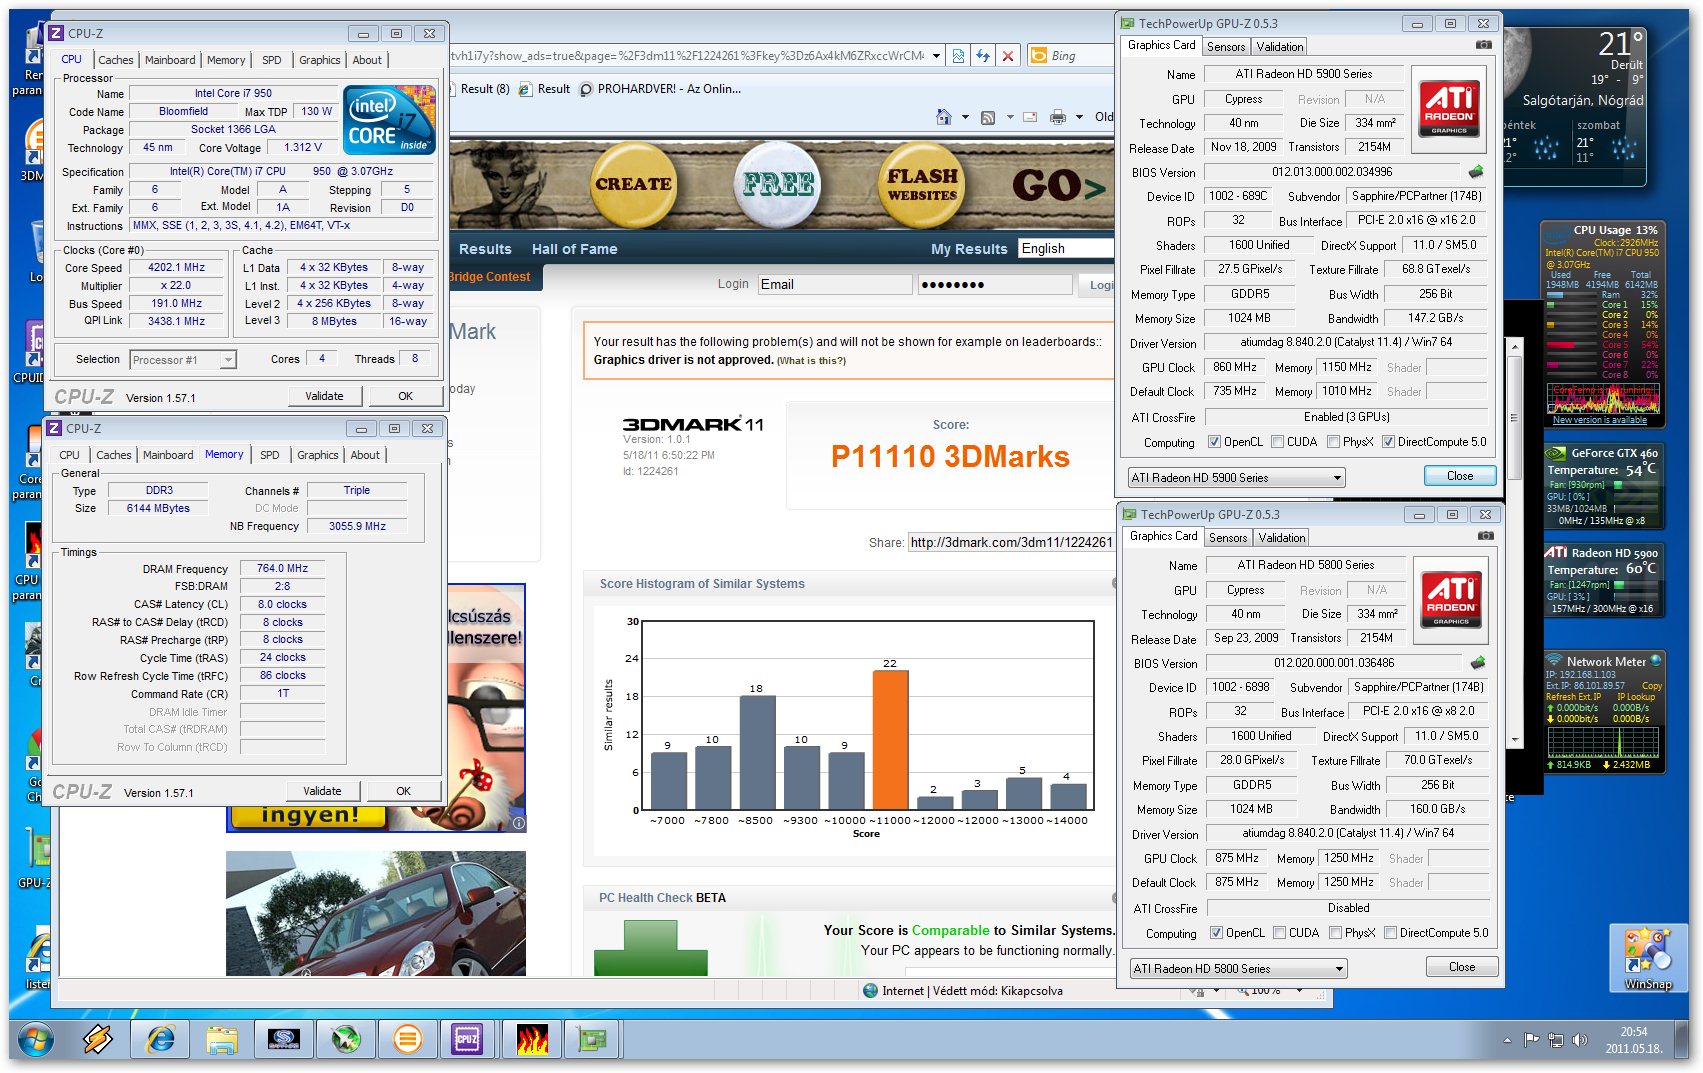Open Action Center flag in system tray

pyautogui.click(x=1531, y=1040)
